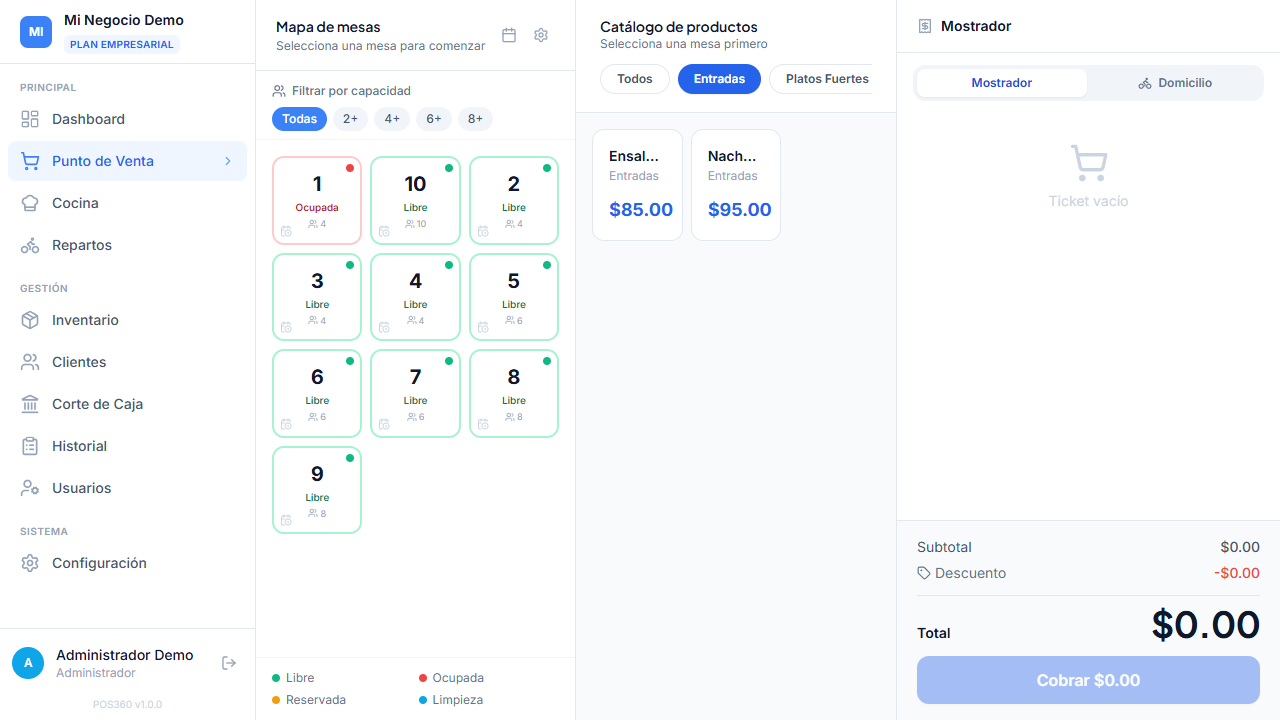The height and width of the screenshot is (720, 1280).
Task: Click the Descuento label in ticket totals
Action: [x=970, y=573]
